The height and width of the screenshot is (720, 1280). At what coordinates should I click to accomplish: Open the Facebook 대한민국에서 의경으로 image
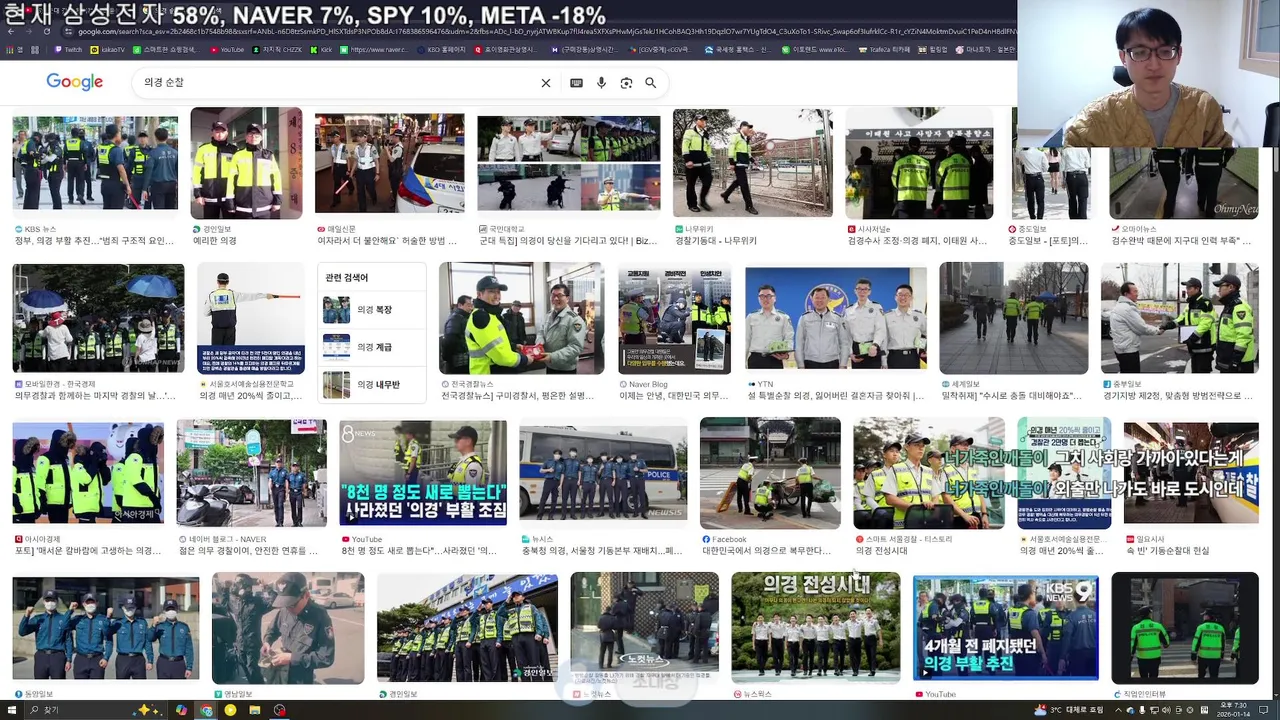tap(770, 474)
